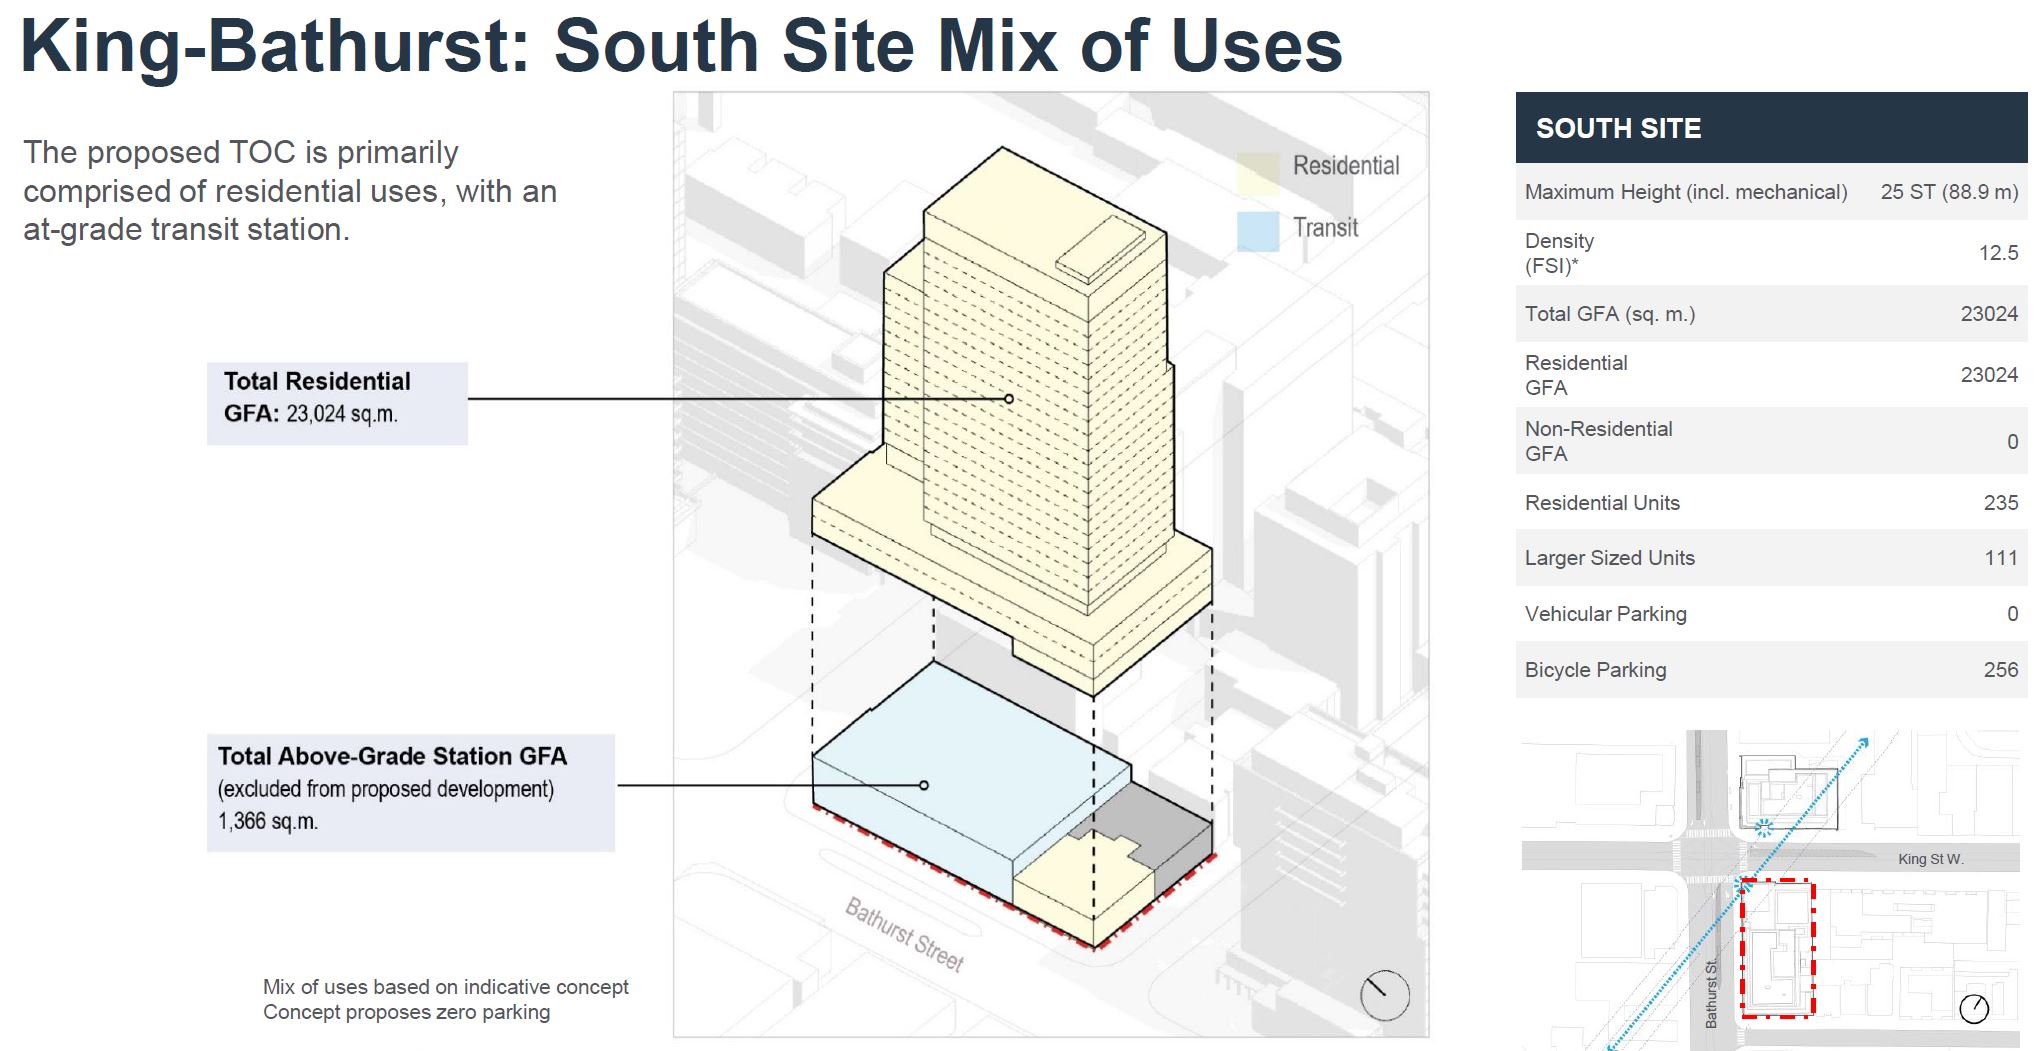Viewport: 2038px width, 1051px height.
Task: Click the blue station marker north of King St W.
Action: click(1764, 827)
